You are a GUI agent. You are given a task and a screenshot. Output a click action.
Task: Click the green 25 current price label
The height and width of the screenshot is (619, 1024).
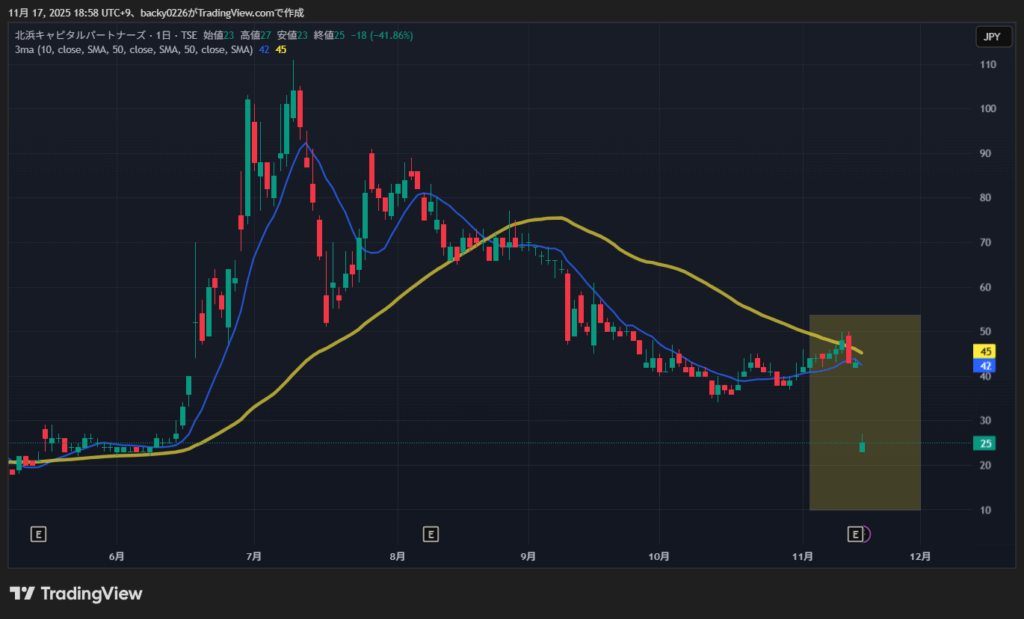click(985, 444)
